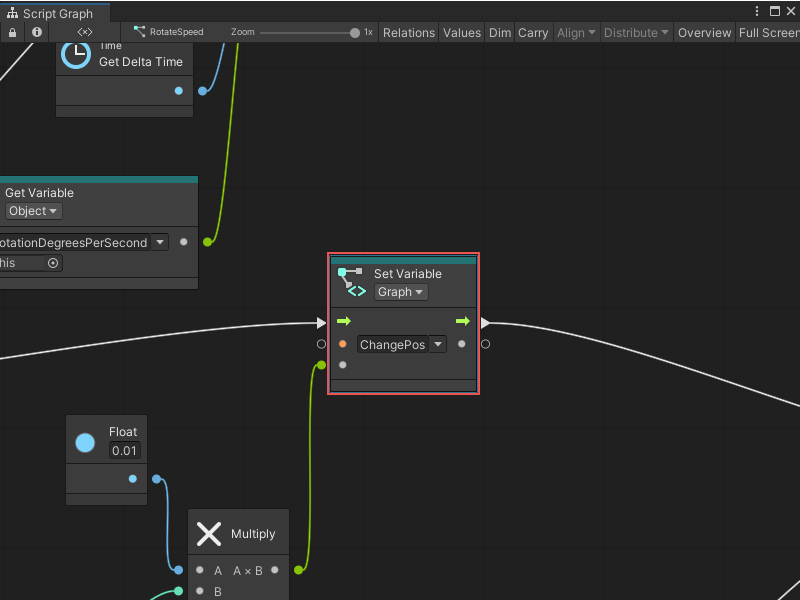Click the Full Screen button

[768, 32]
